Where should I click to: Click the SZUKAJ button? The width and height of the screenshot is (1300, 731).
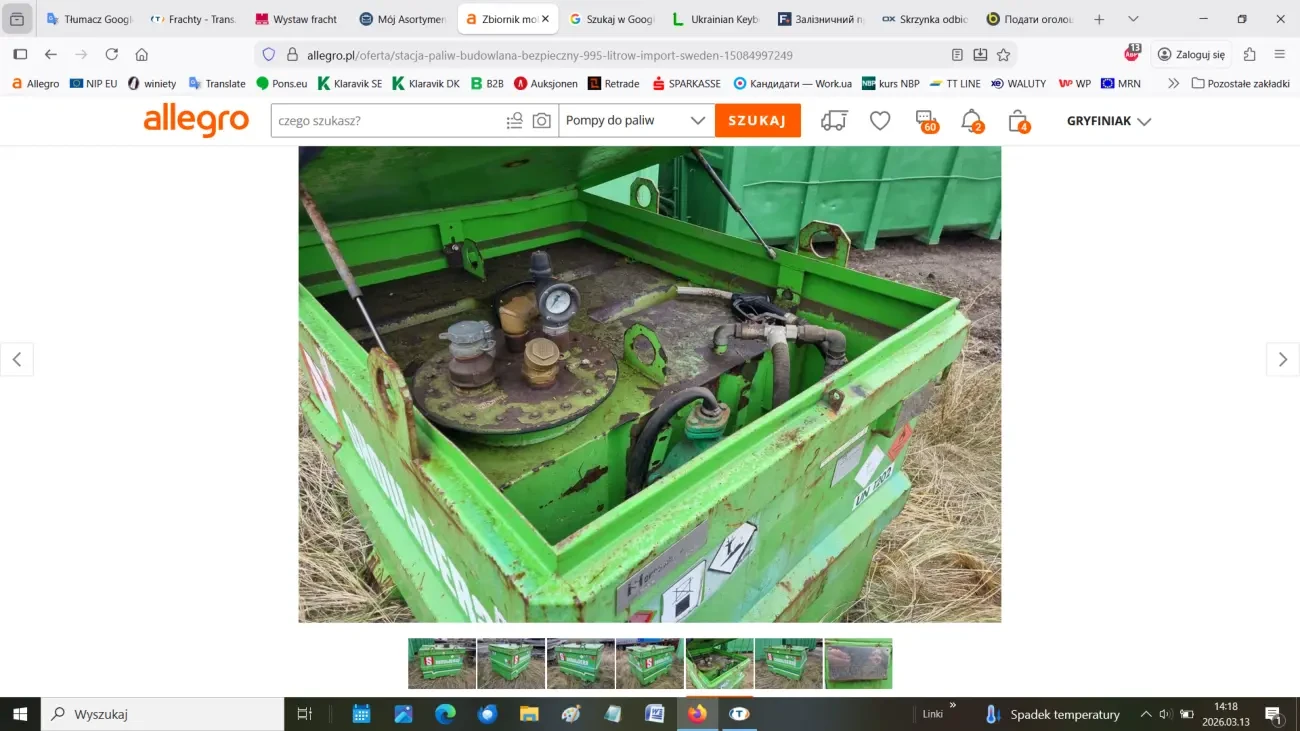(757, 120)
